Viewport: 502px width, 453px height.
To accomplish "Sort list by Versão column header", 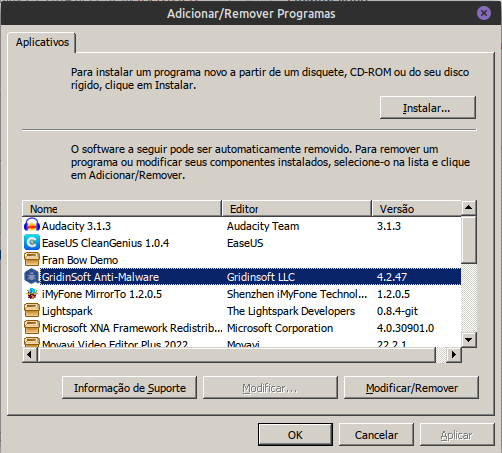I will point(417,209).
